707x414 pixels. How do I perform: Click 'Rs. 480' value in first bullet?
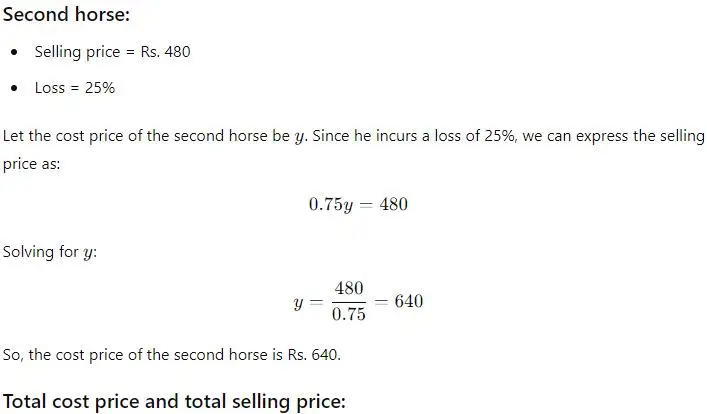pos(165,52)
